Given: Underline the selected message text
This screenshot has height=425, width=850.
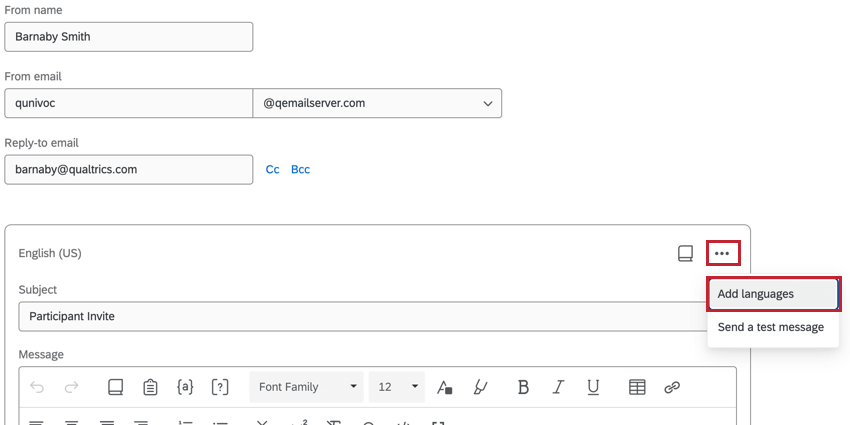Looking at the screenshot, I should 593,387.
